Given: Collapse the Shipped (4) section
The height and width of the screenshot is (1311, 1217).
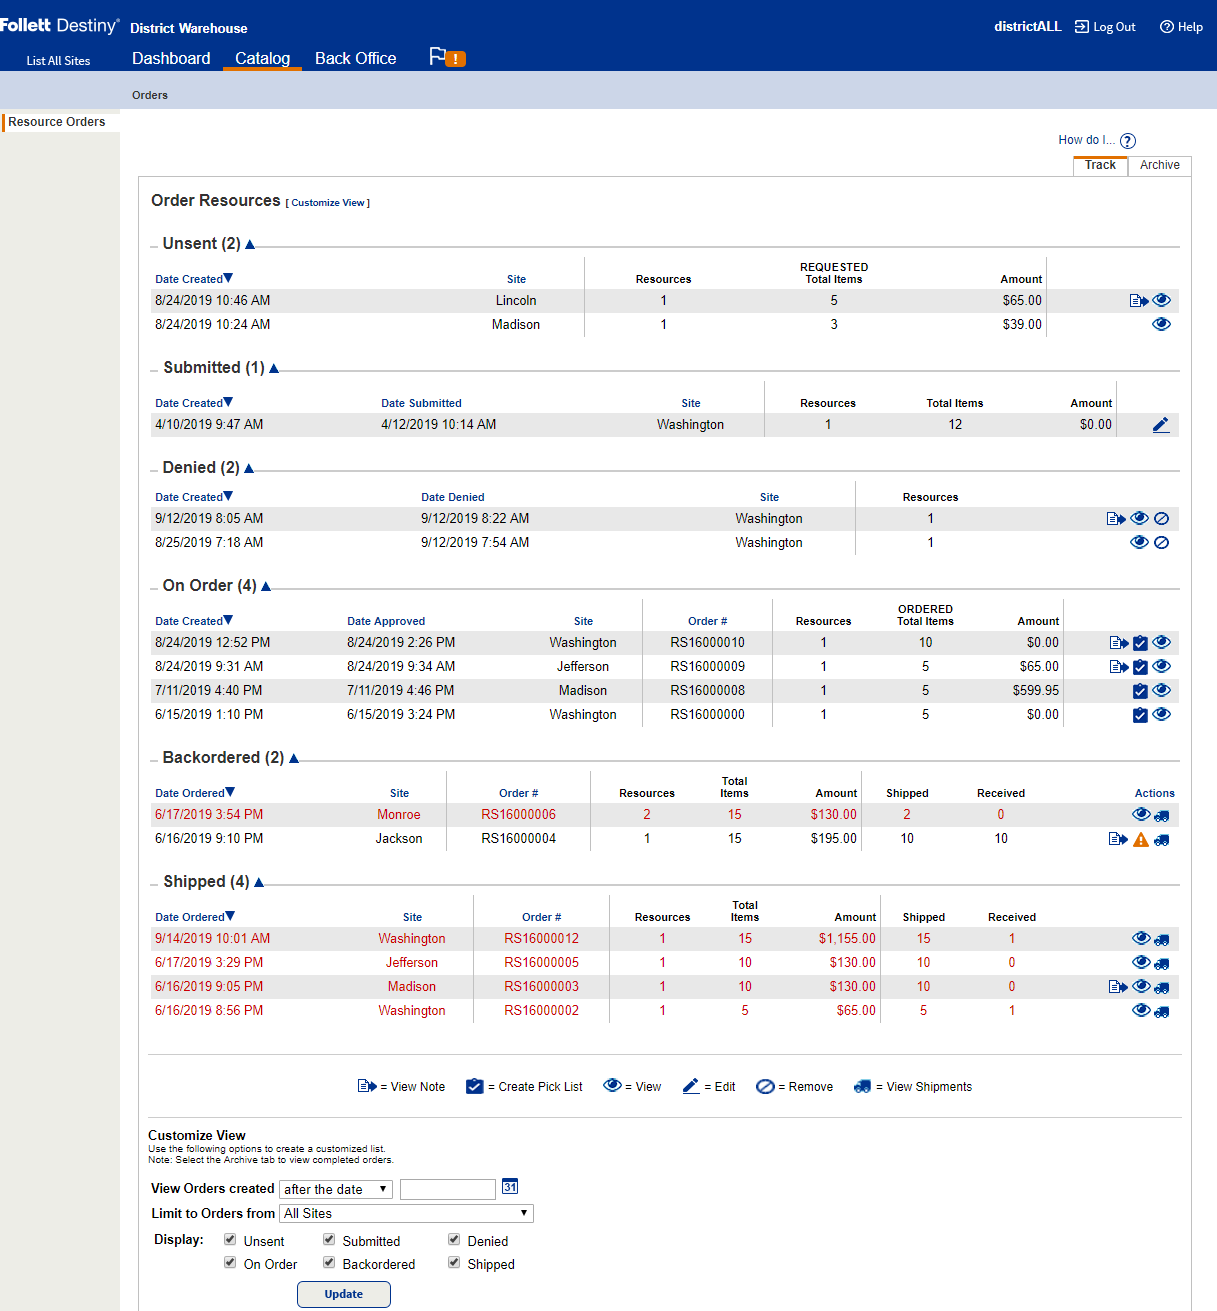Looking at the screenshot, I should (x=259, y=883).
